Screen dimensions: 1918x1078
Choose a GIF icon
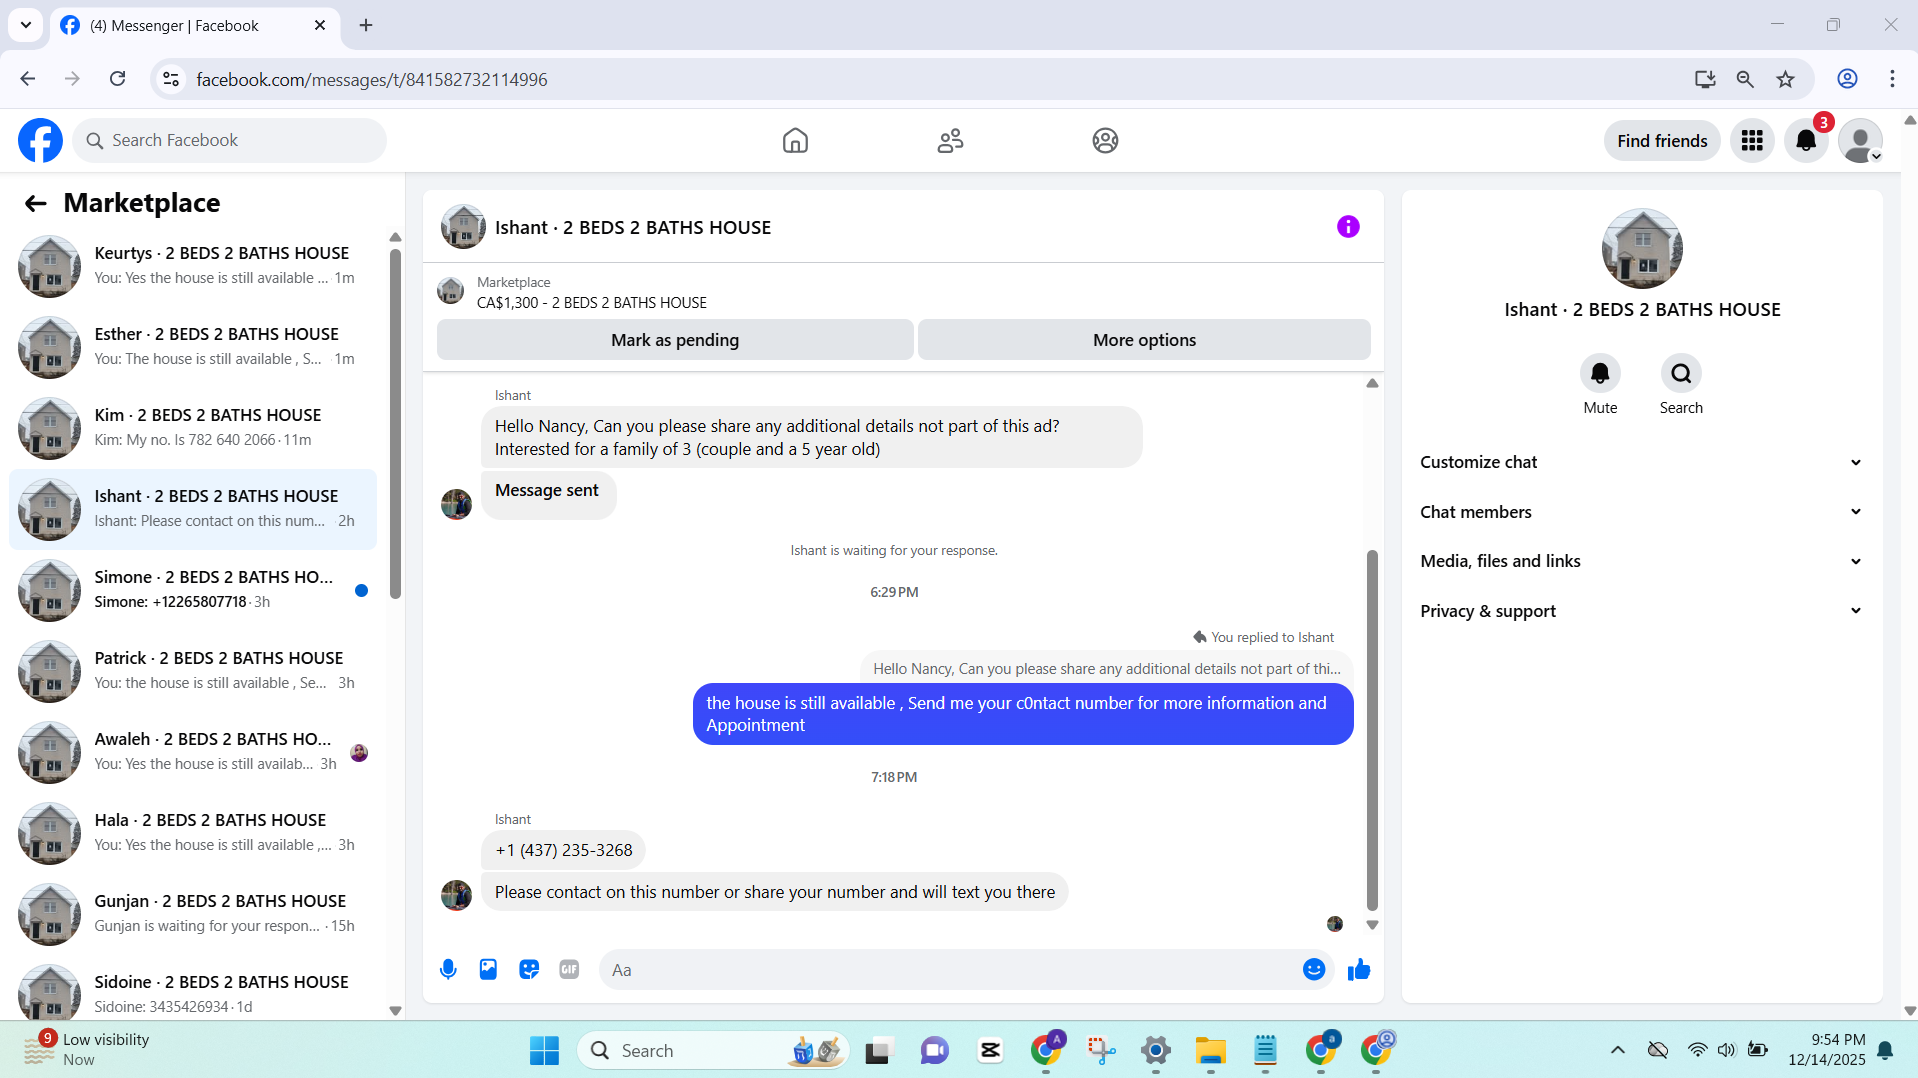[x=569, y=969]
